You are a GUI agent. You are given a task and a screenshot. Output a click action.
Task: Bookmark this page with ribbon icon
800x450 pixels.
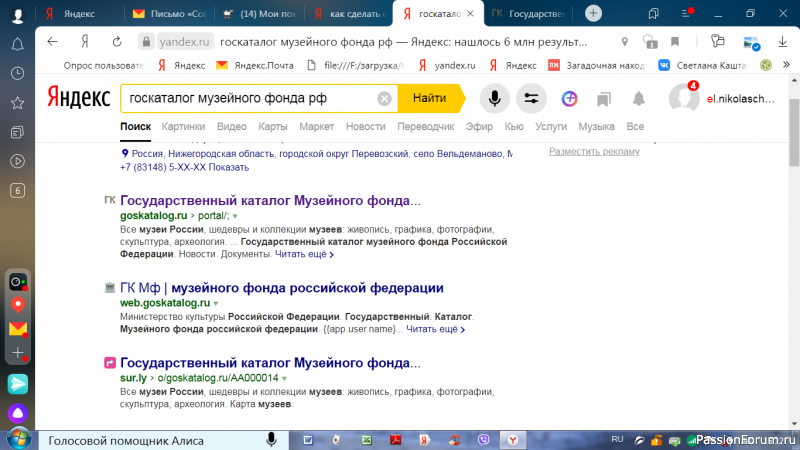[675, 42]
